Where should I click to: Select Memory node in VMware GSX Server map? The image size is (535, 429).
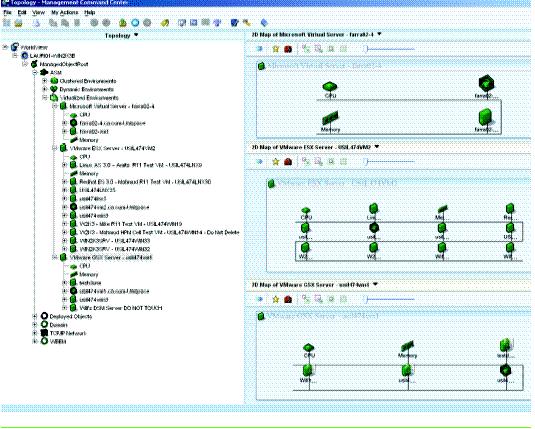[x=407, y=349]
